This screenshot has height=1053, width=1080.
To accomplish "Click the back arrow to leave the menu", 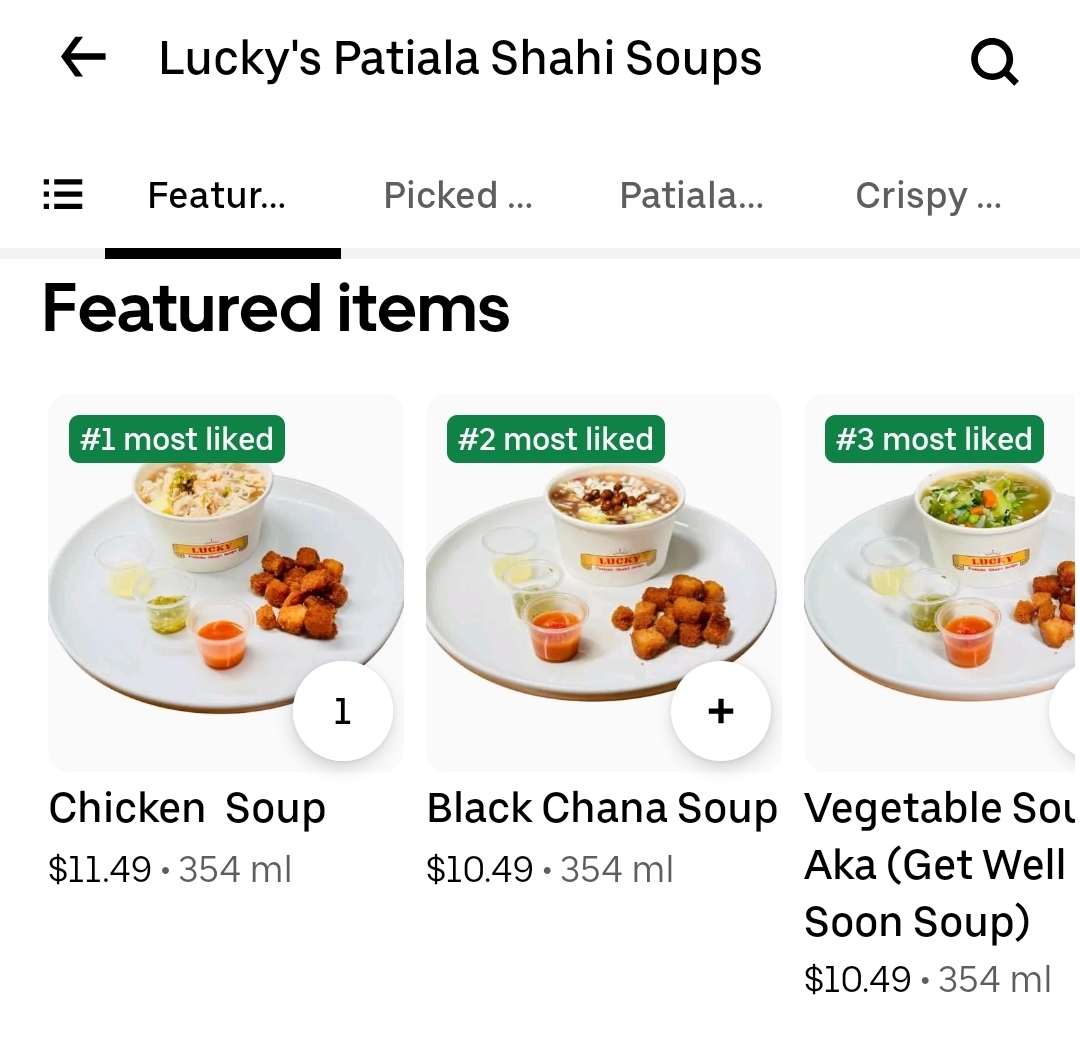I will point(83,57).
